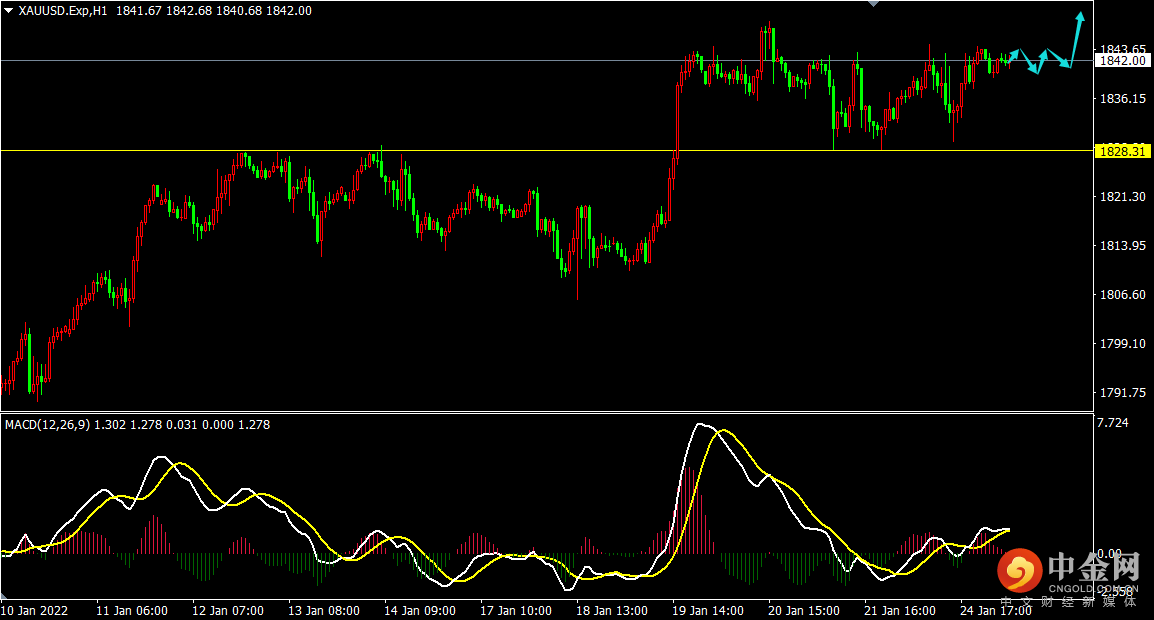Click the grey chart shift marker at top
Screen dimensions: 1154x620
(874, 4)
